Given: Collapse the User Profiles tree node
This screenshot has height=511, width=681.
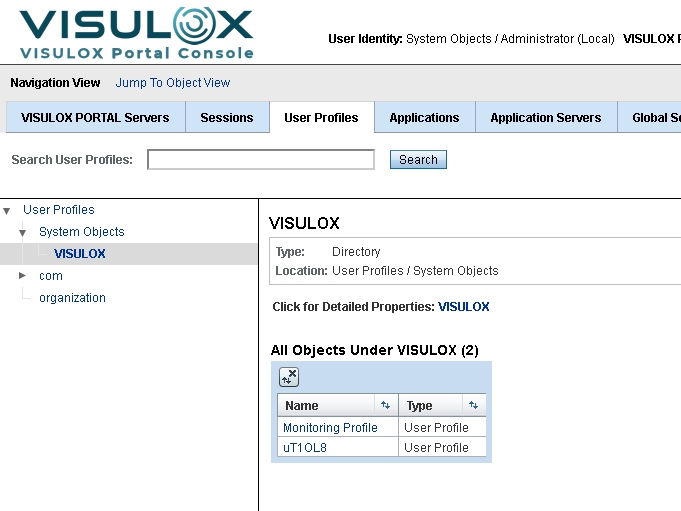Looking at the screenshot, I should pos(7,210).
